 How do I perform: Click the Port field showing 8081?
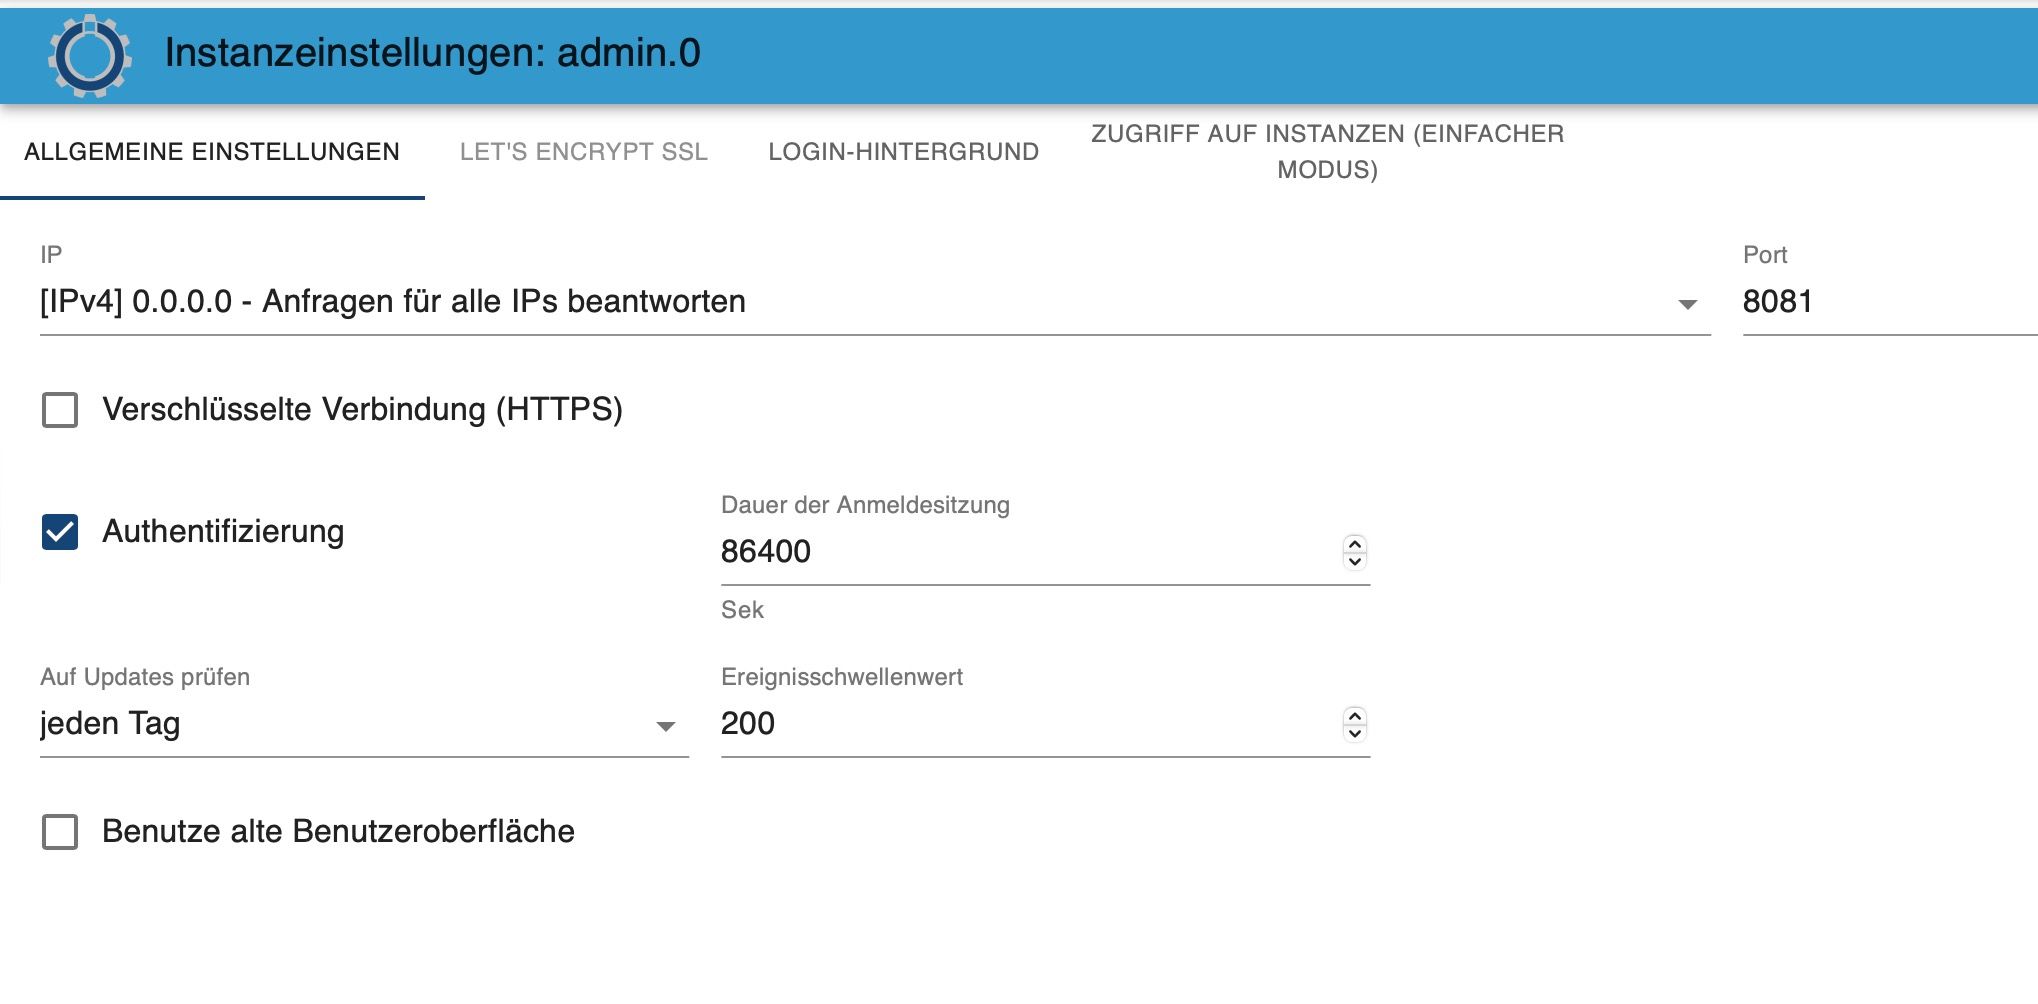click(x=1880, y=302)
